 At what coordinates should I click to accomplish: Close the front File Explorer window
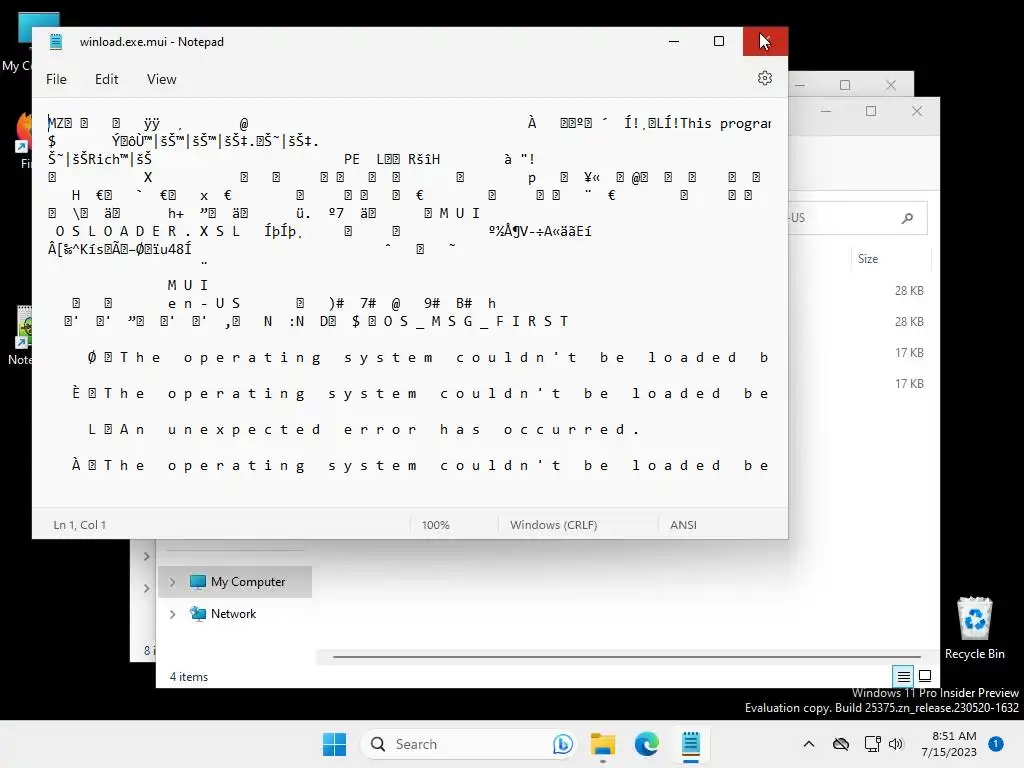tap(917, 111)
